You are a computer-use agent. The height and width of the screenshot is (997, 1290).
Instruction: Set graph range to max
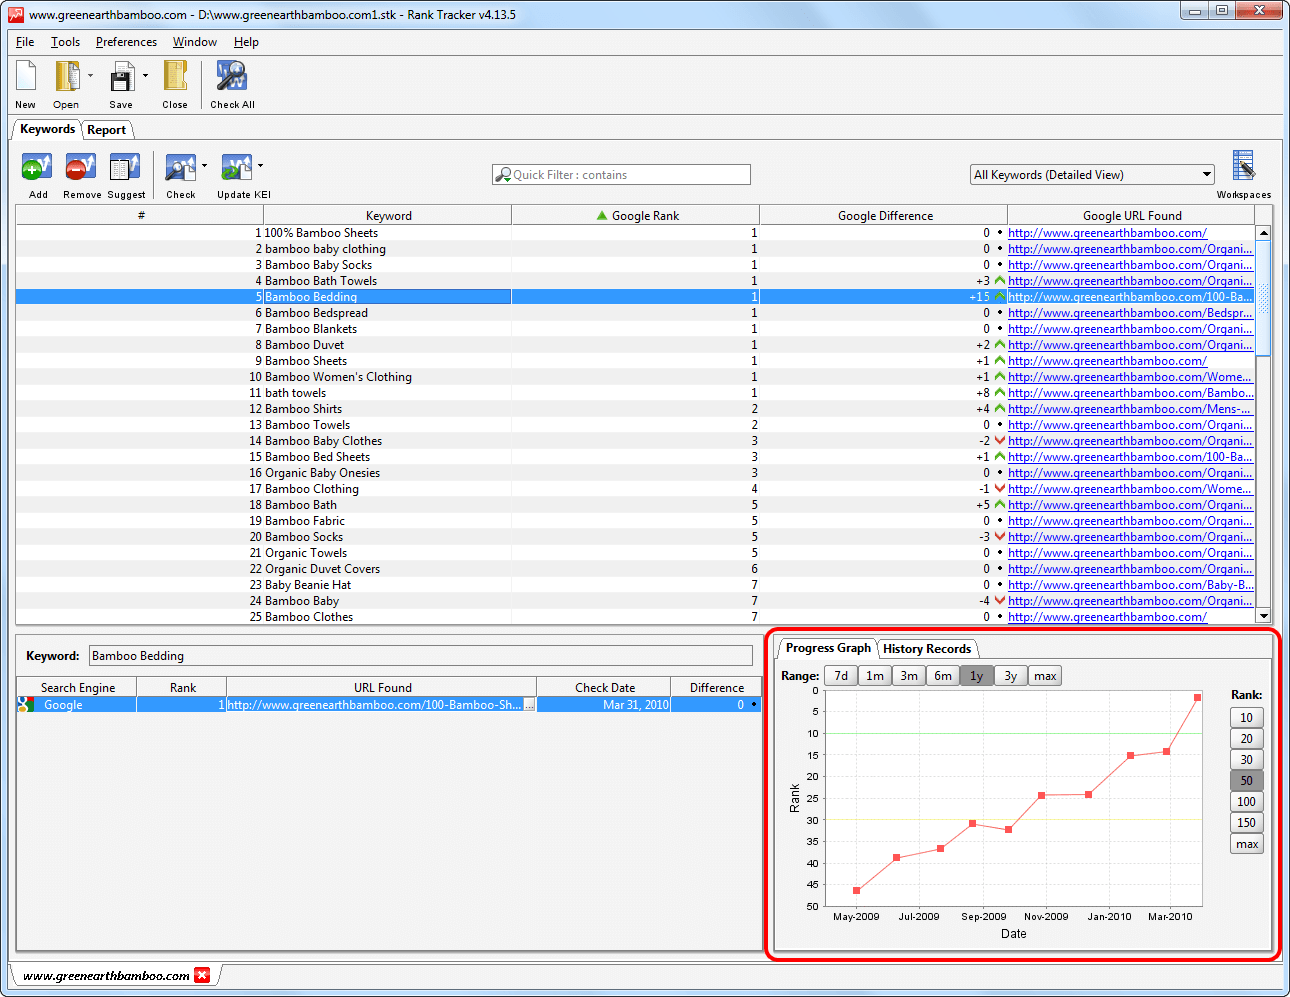[1045, 676]
